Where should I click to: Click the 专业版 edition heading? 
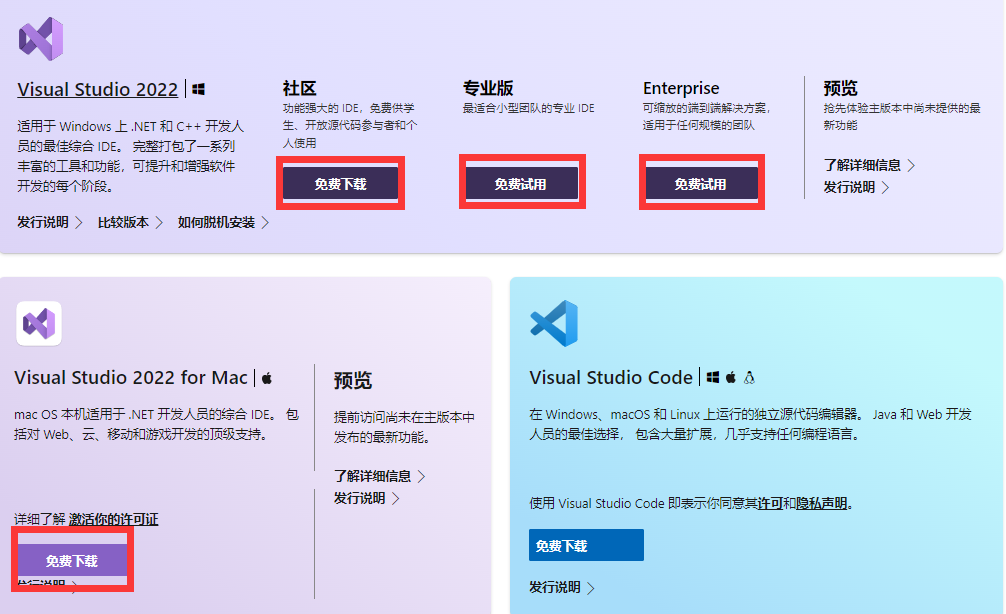(488, 88)
